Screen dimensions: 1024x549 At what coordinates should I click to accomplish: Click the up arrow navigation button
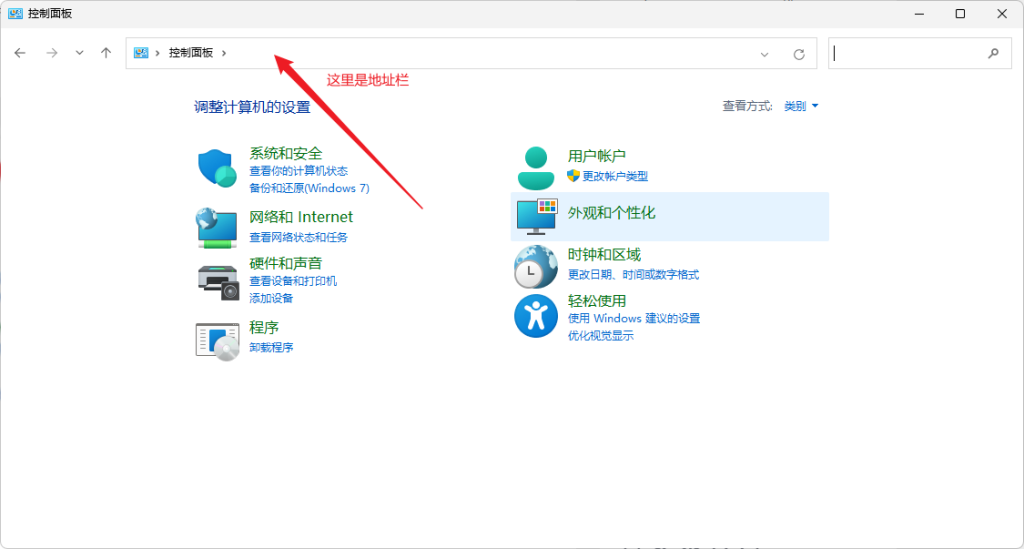106,53
